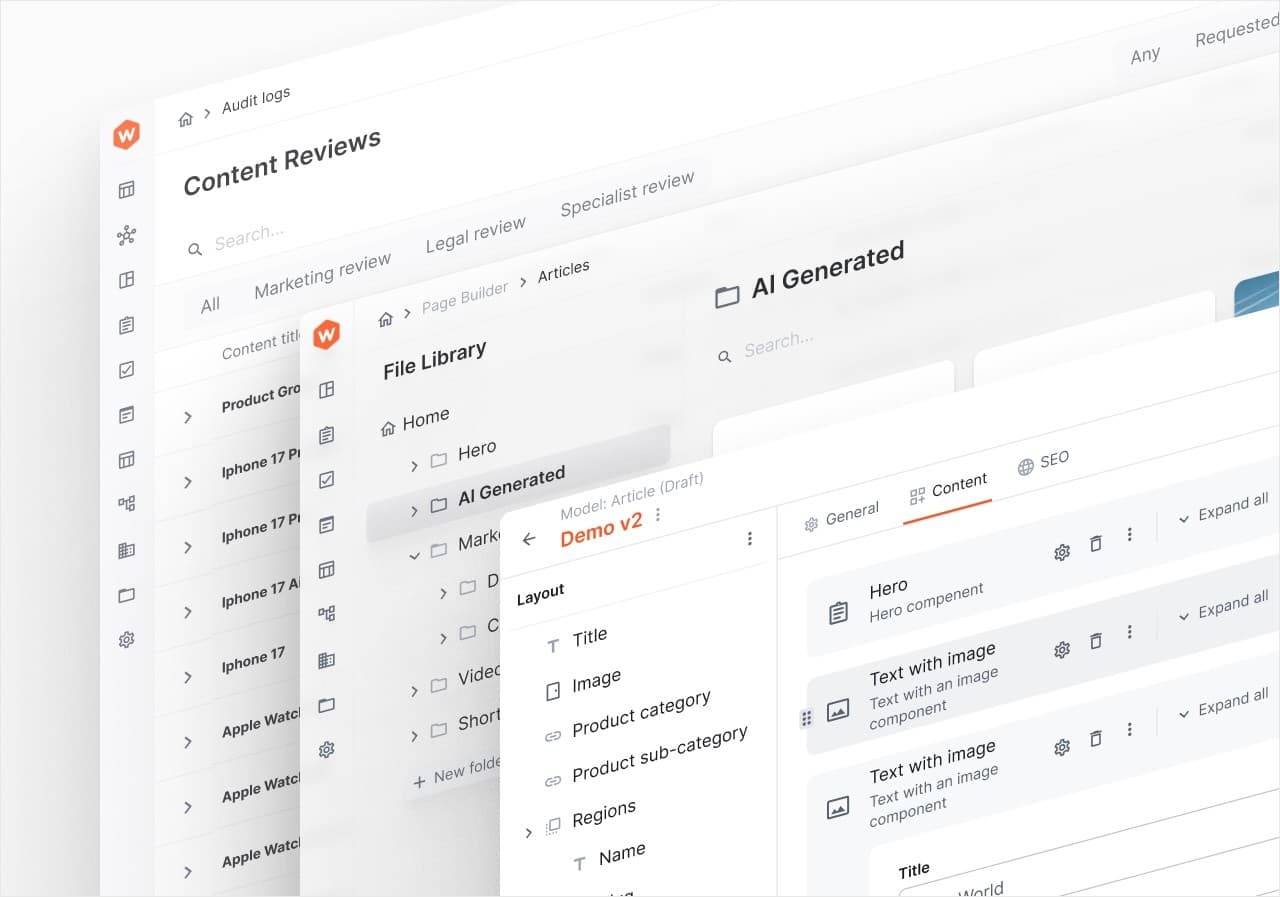Screen dimensions: 1280x897
Task: Delete the Hero component with the trash icon
Action: tap(1096, 543)
